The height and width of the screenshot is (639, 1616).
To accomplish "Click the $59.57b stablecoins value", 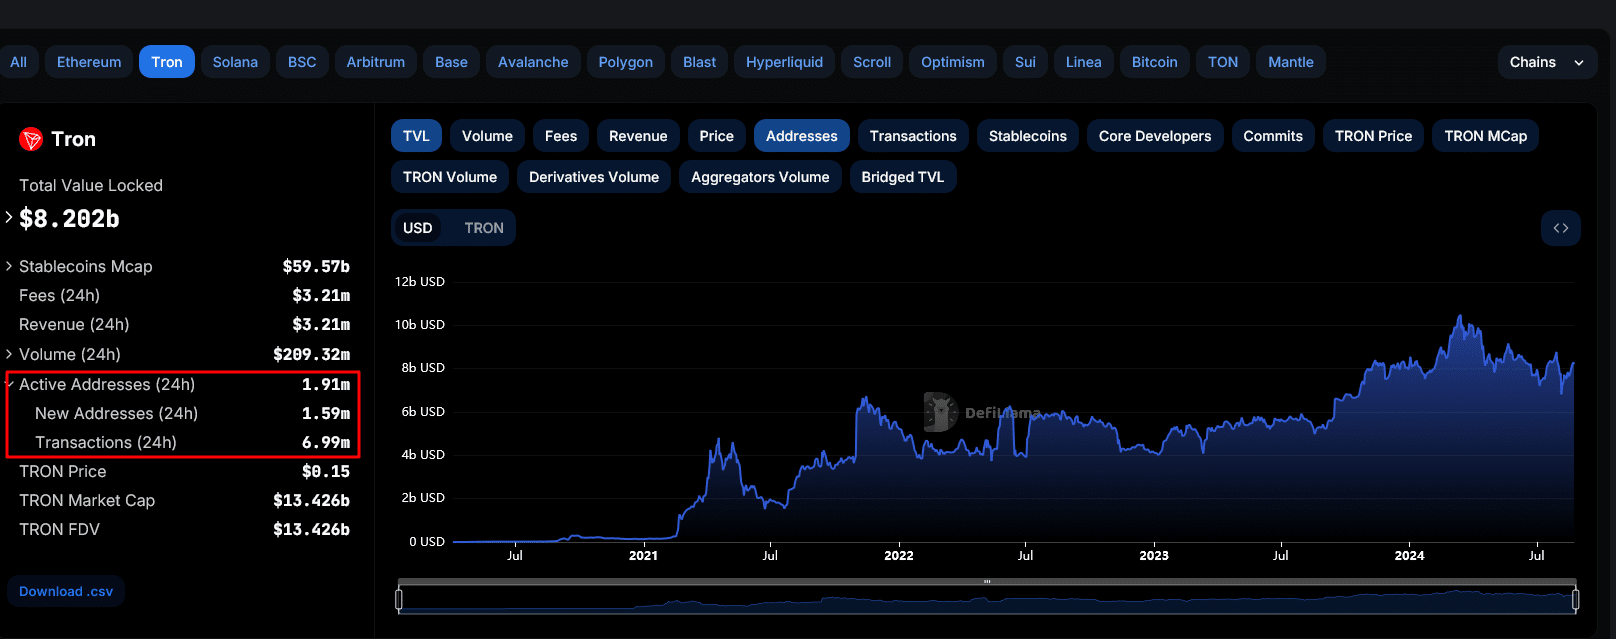I will coord(316,266).
